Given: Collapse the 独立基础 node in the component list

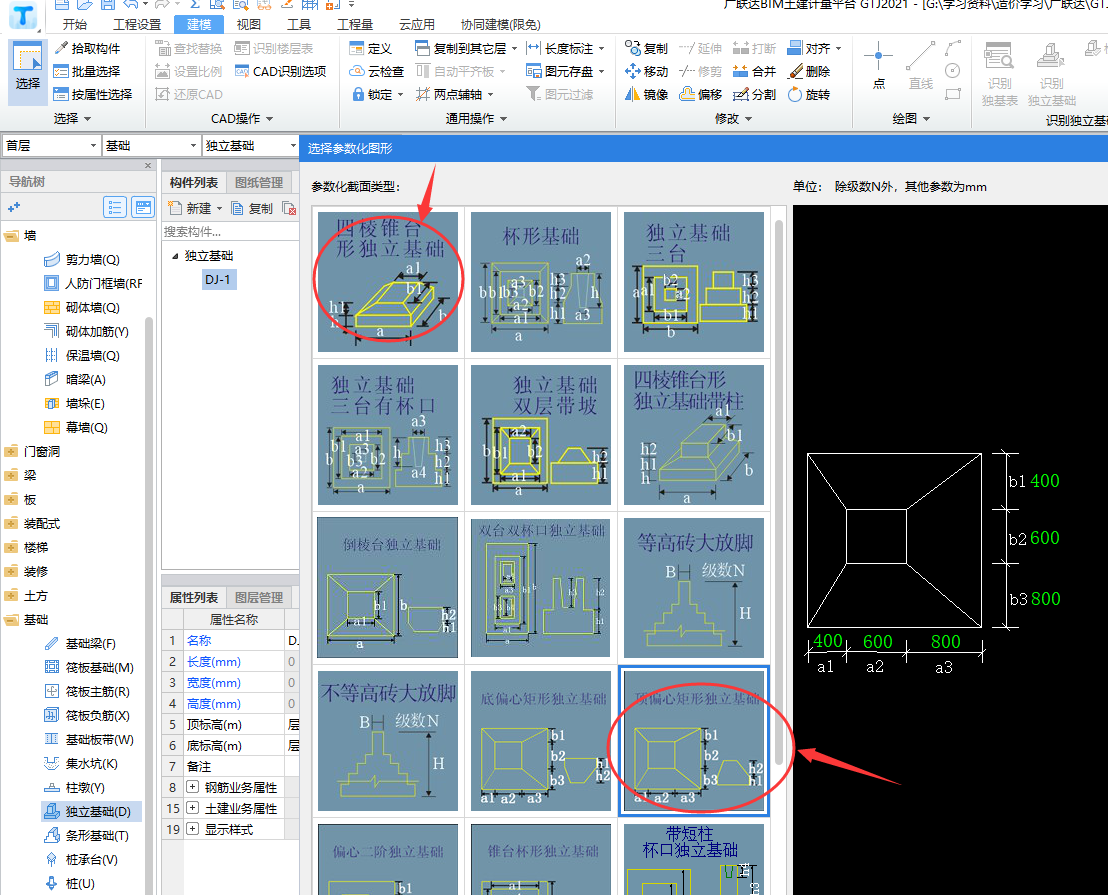Looking at the screenshot, I should (175, 256).
